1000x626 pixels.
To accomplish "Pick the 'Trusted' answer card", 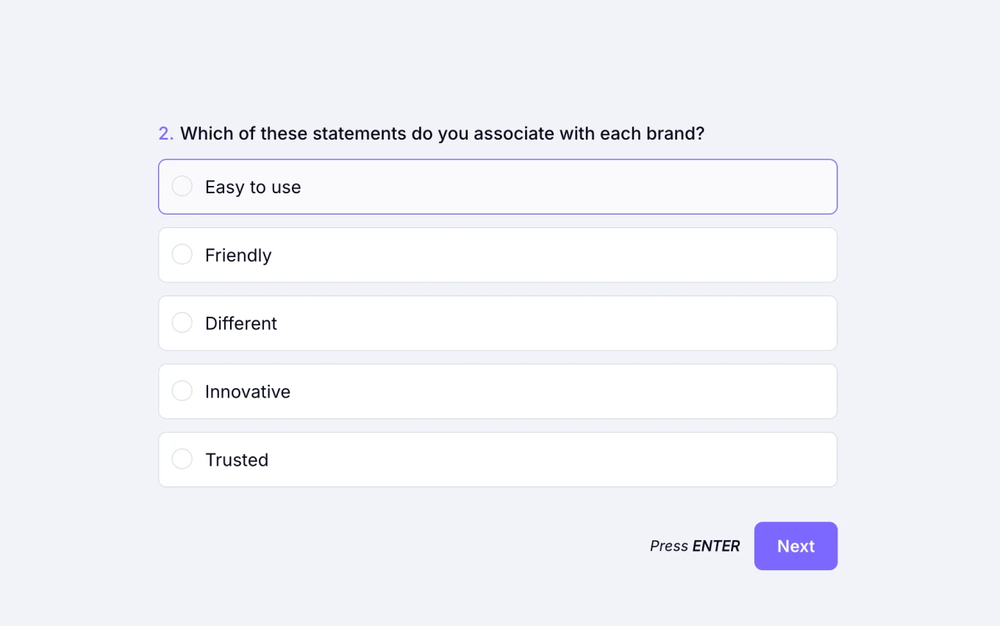I will 497,458.
